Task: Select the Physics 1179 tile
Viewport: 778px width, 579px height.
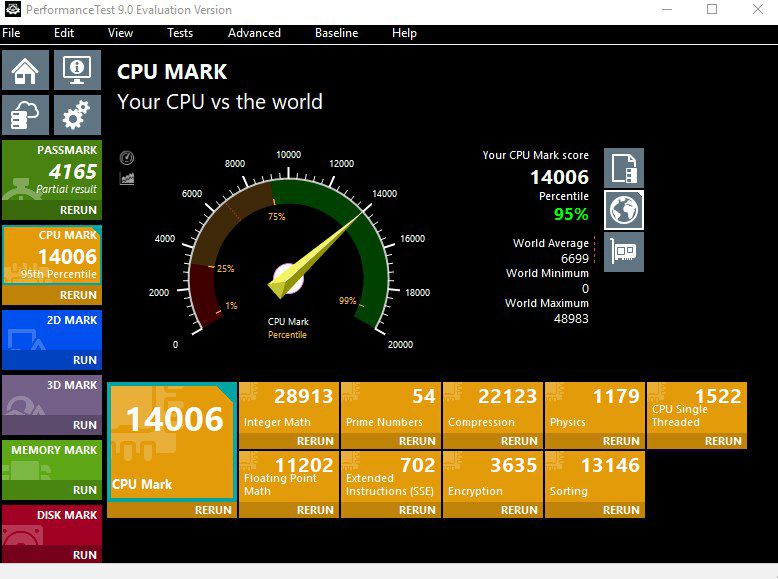Action: pos(595,408)
